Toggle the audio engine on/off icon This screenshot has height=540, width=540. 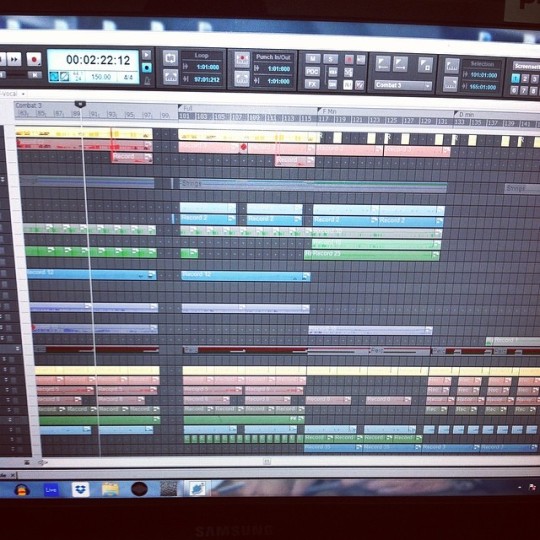(54, 76)
